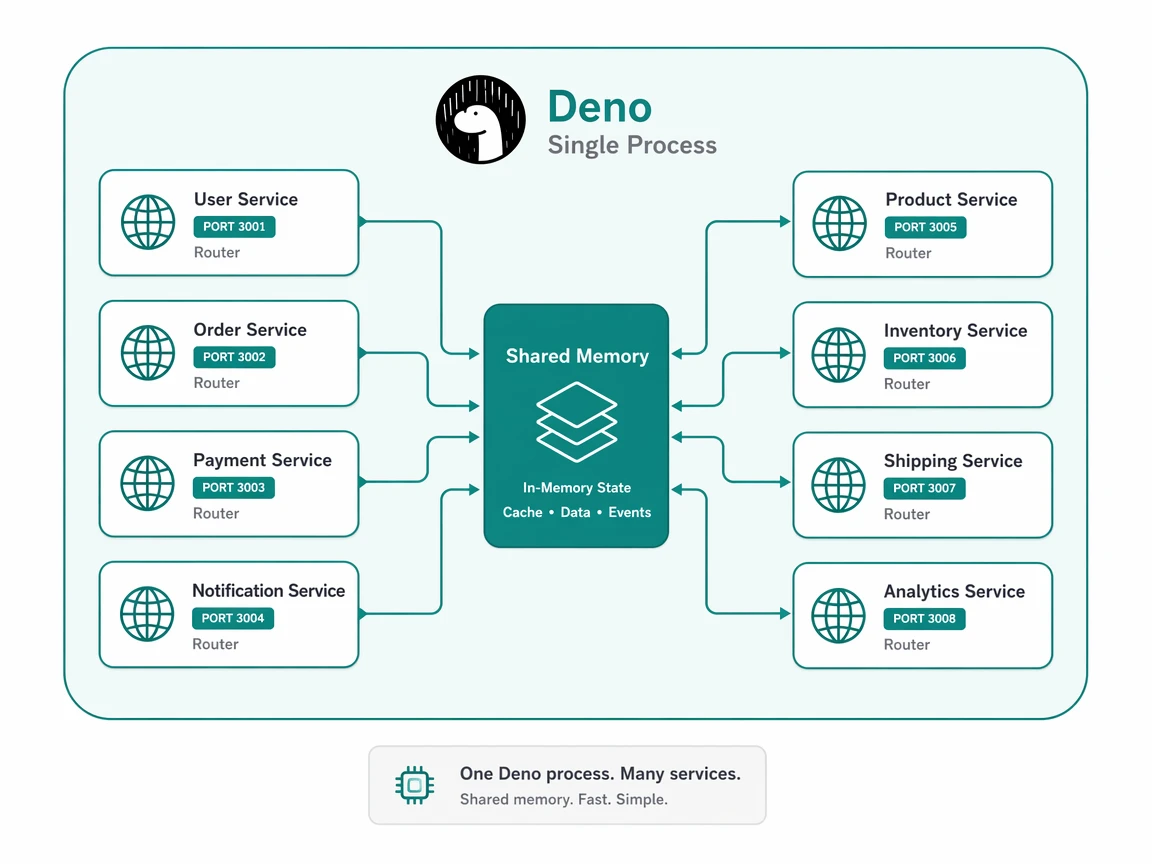Click the Order Service globe icon
The height and width of the screenshot is (864, 1152).
148,353
